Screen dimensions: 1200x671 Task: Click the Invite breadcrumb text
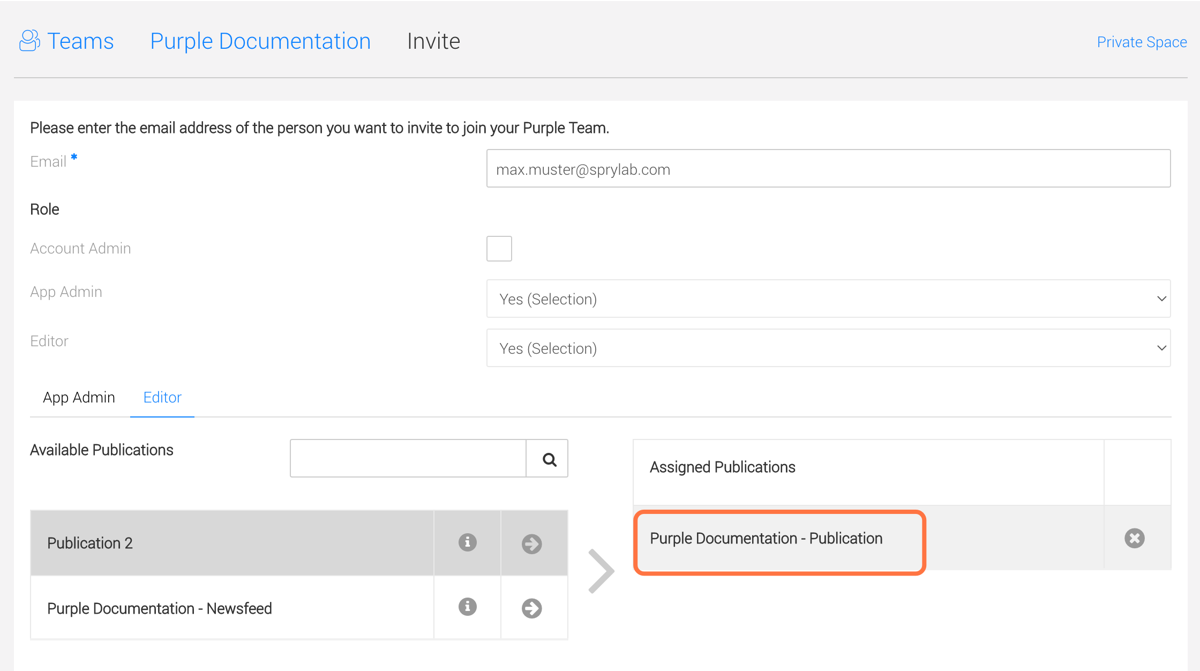click(x=433, y=41)
